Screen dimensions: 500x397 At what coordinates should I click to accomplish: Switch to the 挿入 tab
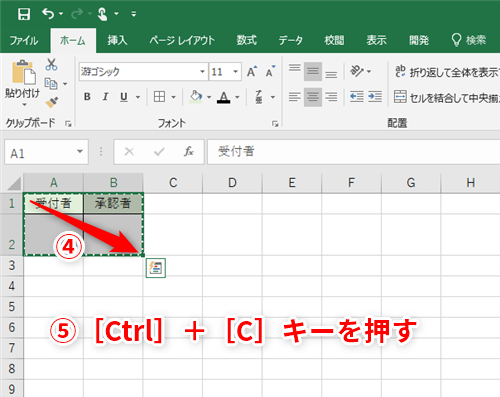(117, 40)
